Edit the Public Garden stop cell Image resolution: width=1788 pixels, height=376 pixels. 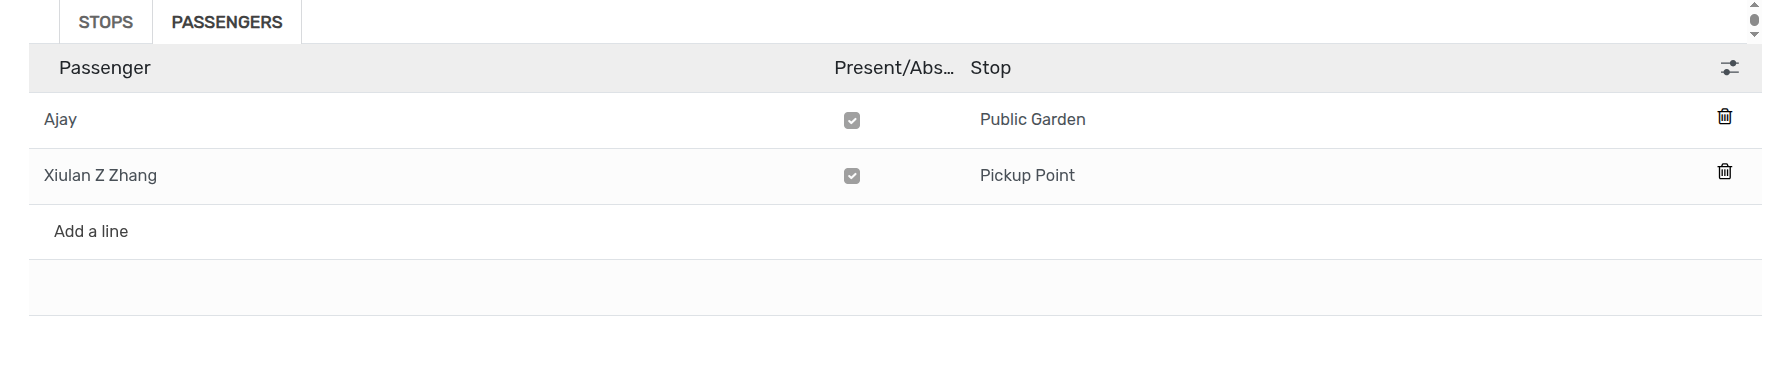pyautogui.click(x=1033, y=120)
